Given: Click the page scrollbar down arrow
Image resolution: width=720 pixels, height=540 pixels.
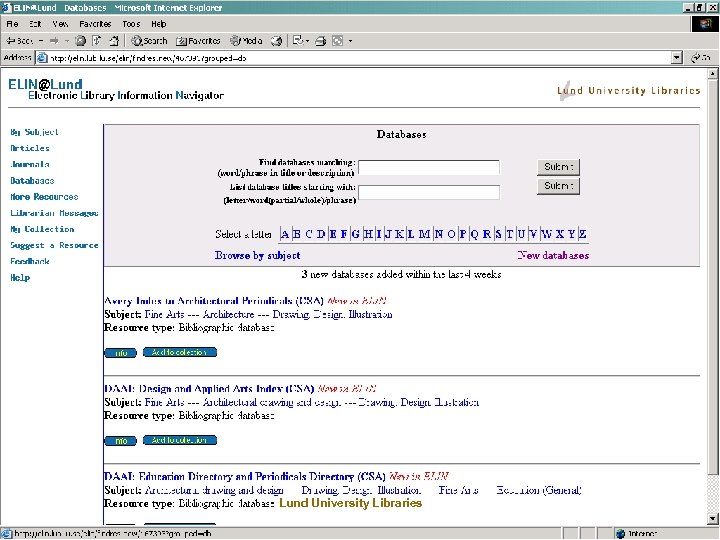Looking at the screenshot, I should (712, 519).
